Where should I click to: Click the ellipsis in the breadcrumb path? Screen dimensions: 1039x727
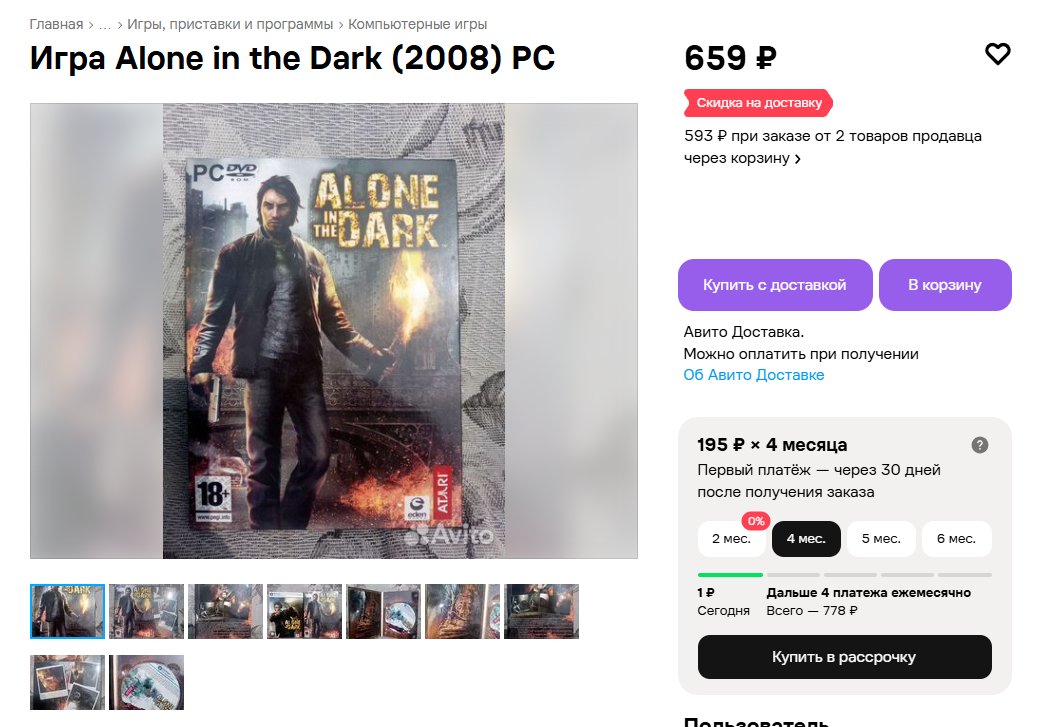[105, 25]
